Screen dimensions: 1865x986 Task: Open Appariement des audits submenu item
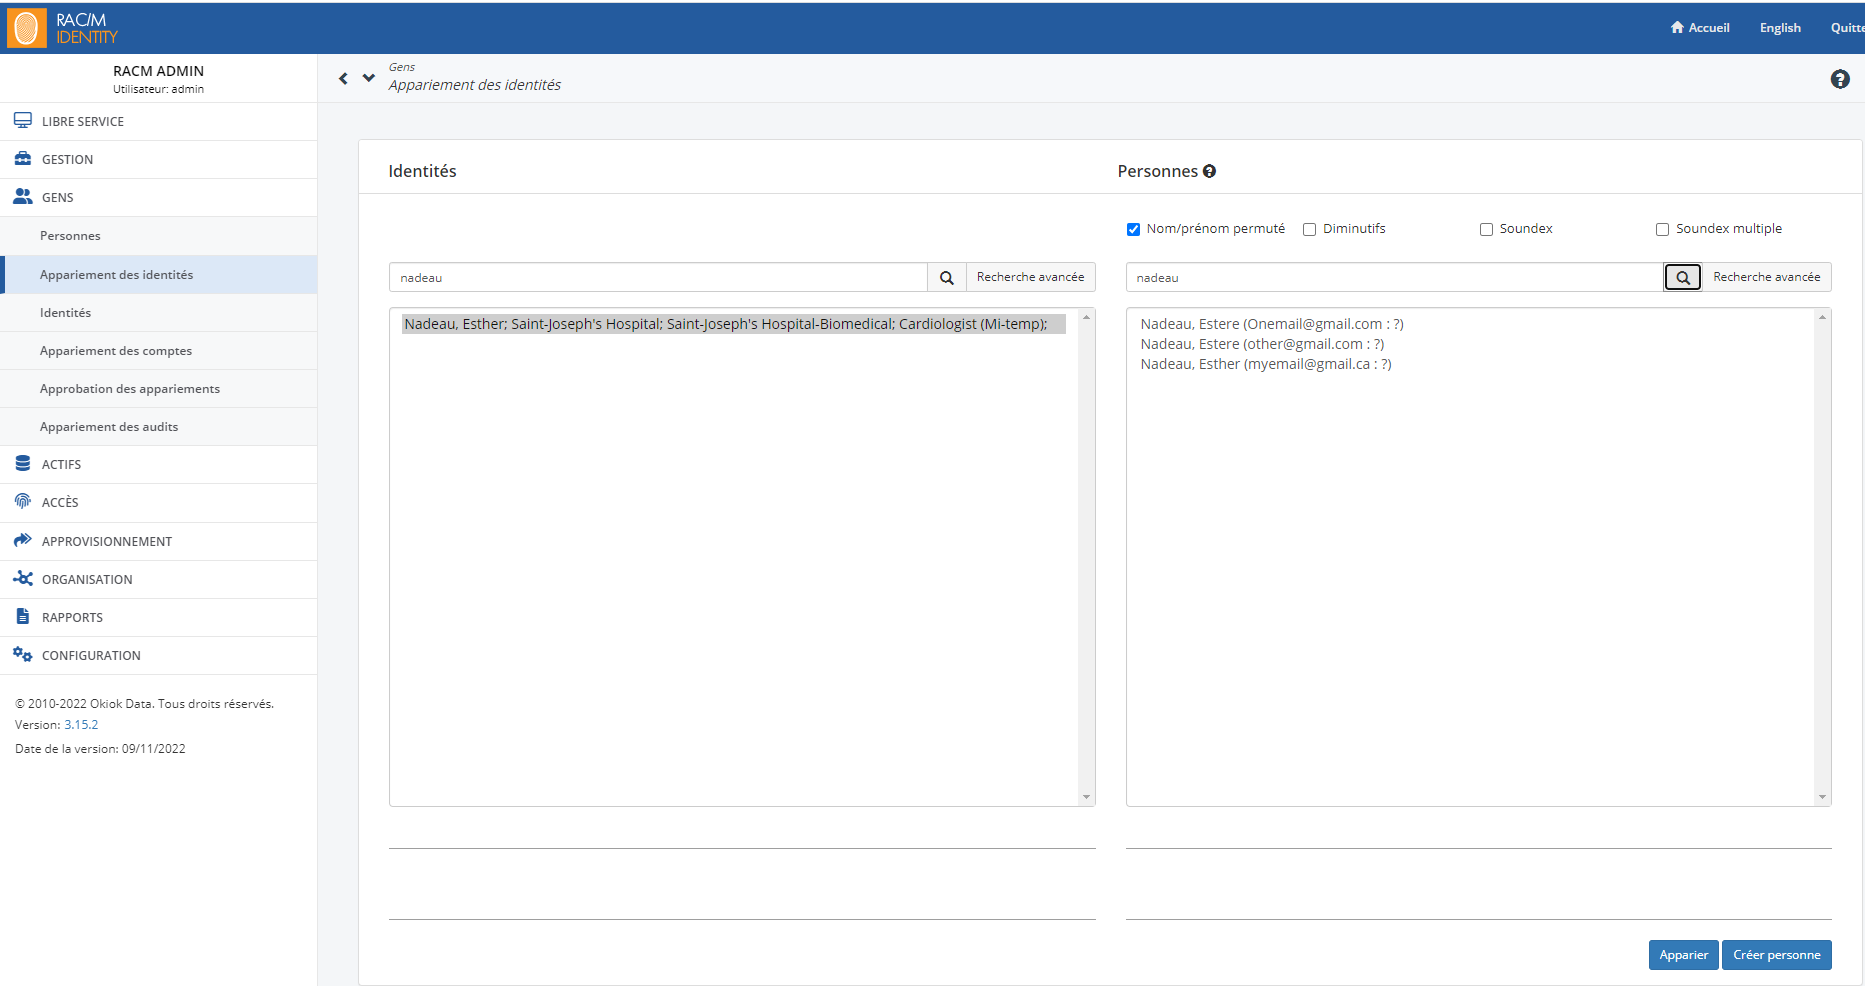pos(159,426)
